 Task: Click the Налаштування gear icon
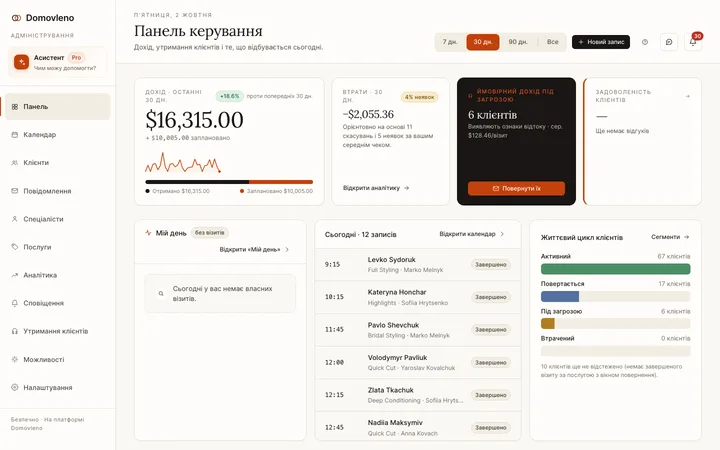tap(15, 388)
